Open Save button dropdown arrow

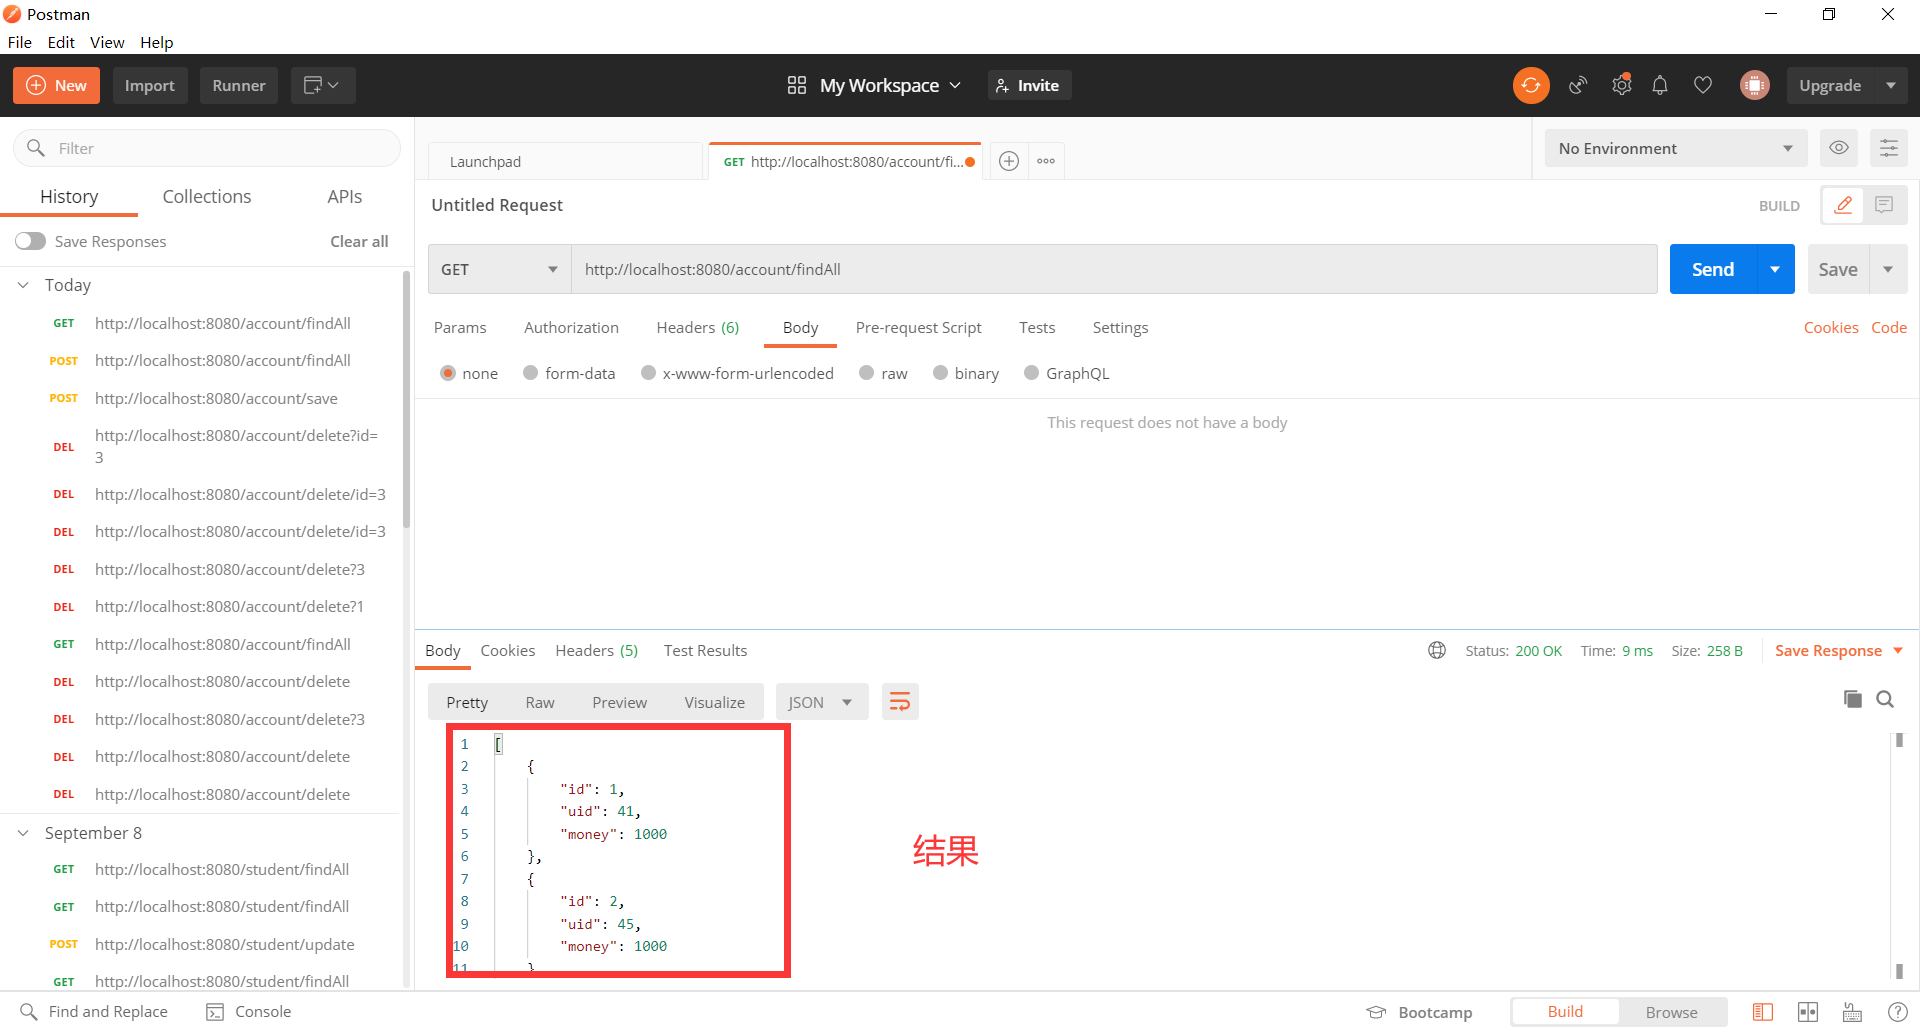(1888, 269)
